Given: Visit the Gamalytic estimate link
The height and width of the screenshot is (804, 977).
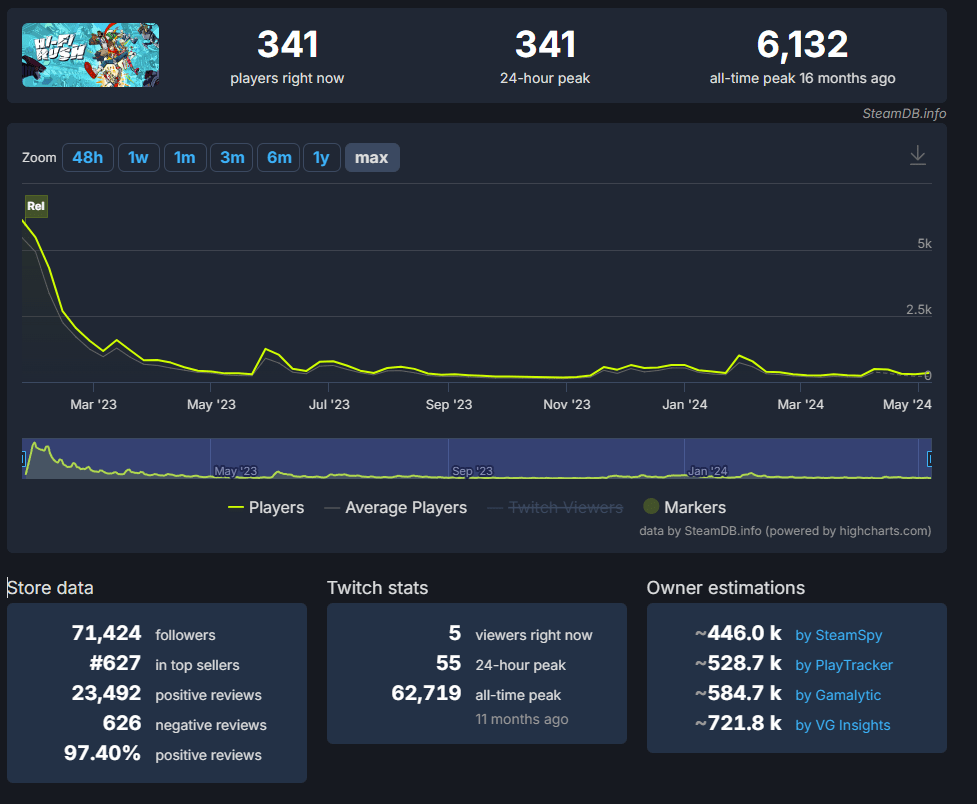Looking at the screenshot, I should point(838,695).
